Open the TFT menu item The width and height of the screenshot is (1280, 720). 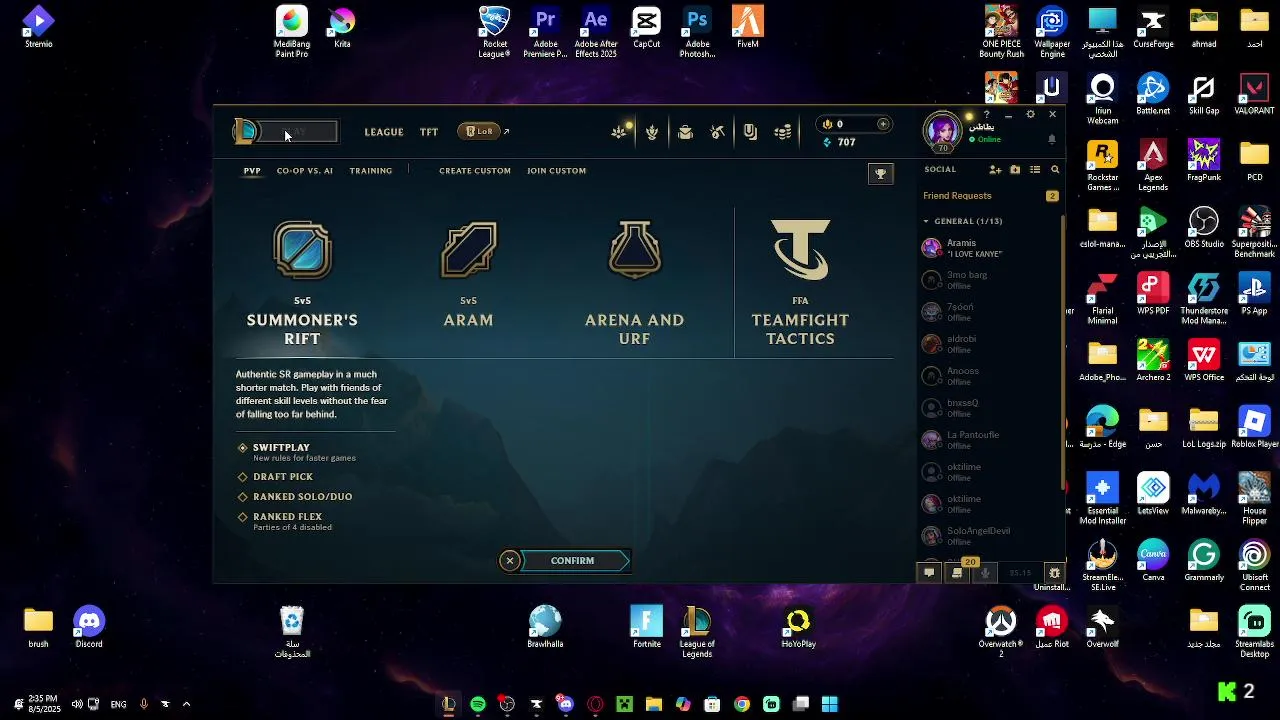[x=429, y=132]
